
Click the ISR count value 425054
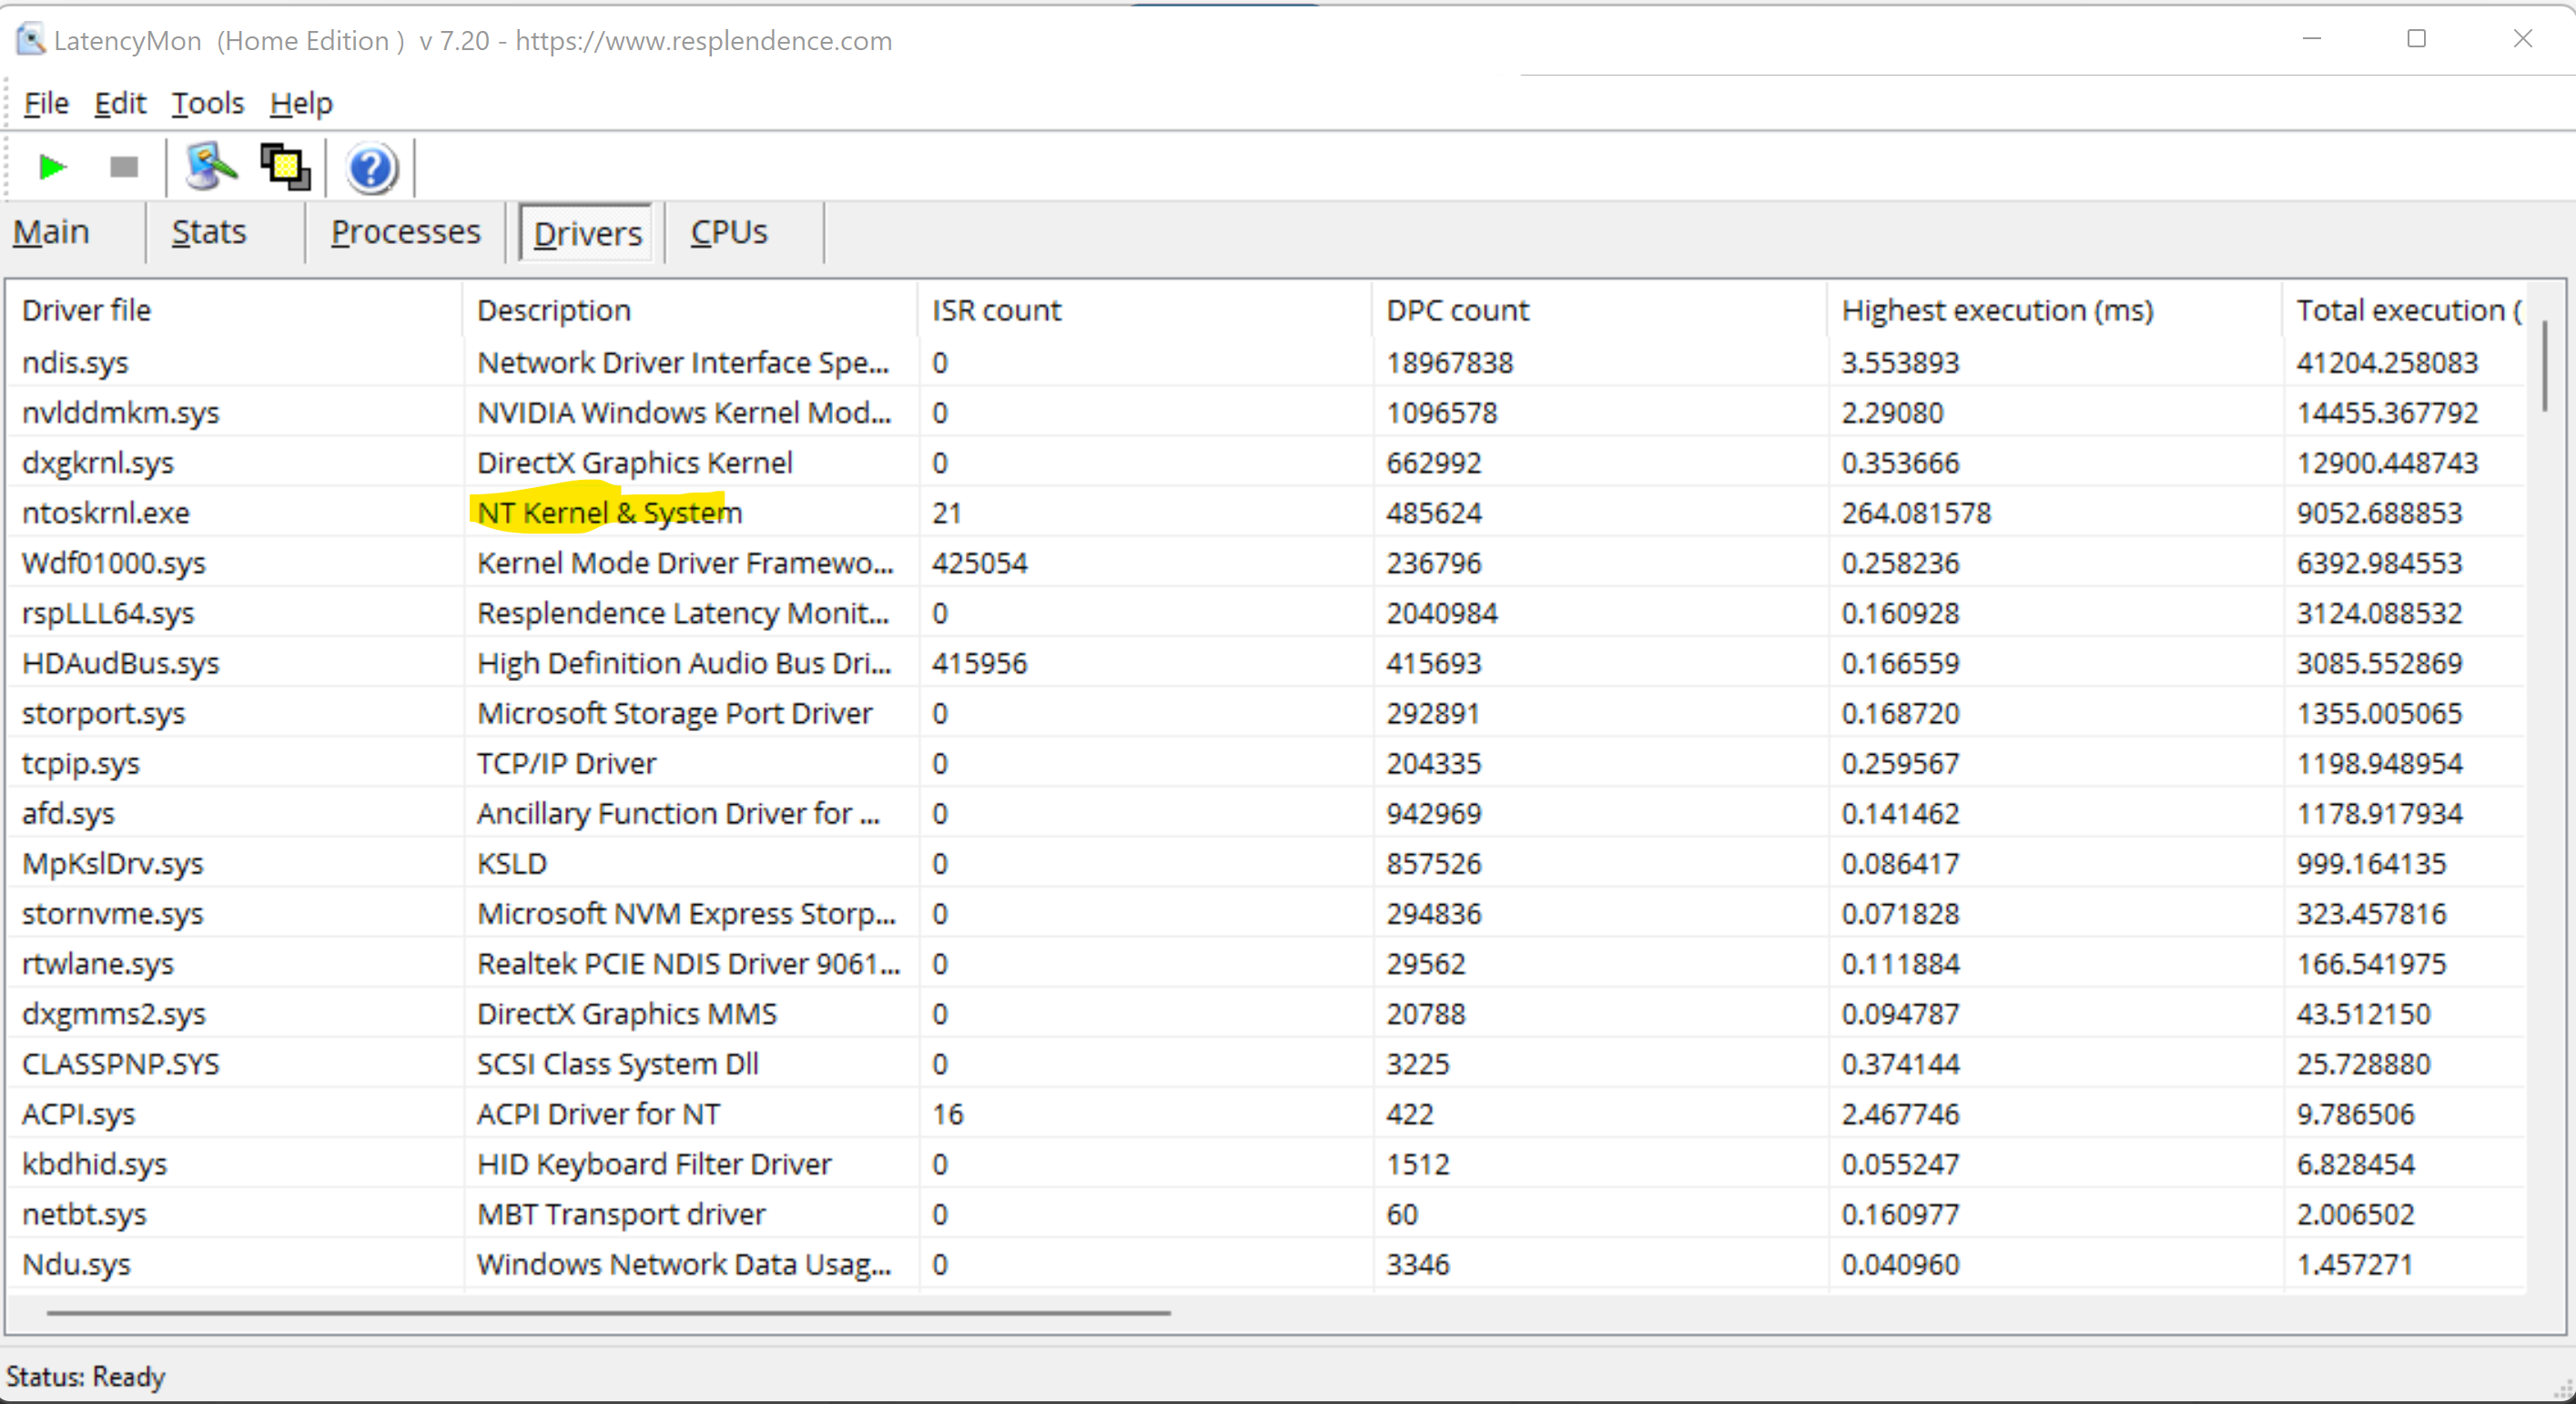coord(980,562)
